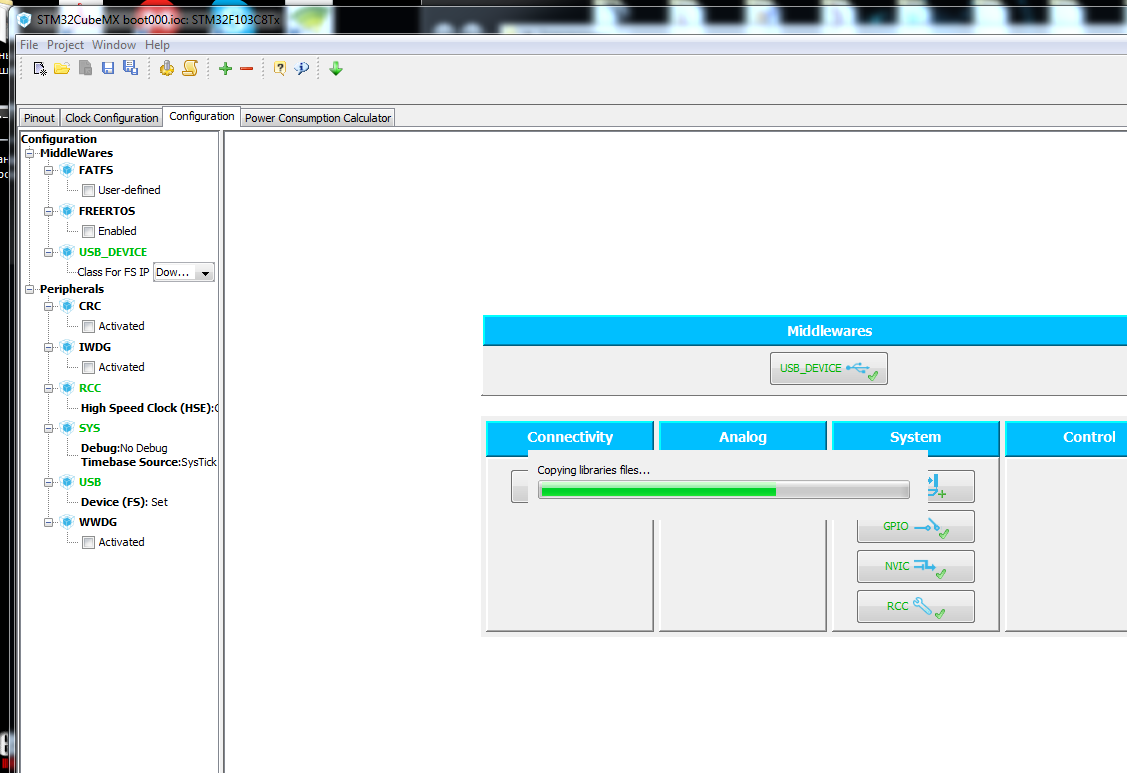Open the USB_DEVICE middleware button
This screenshot has height=773, width=1127.
829,368
